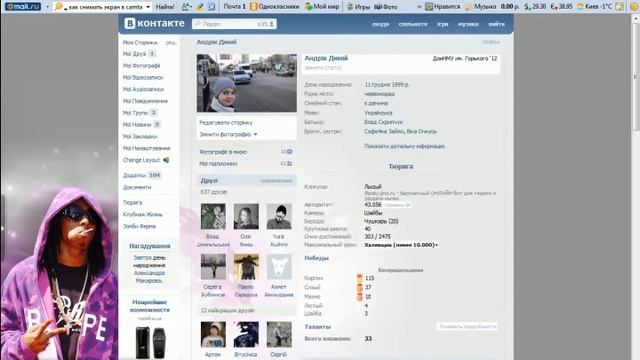Open Мої Друзі in the sidebar
Viewport: 640px width, 360px height.
tap(134, 54)
